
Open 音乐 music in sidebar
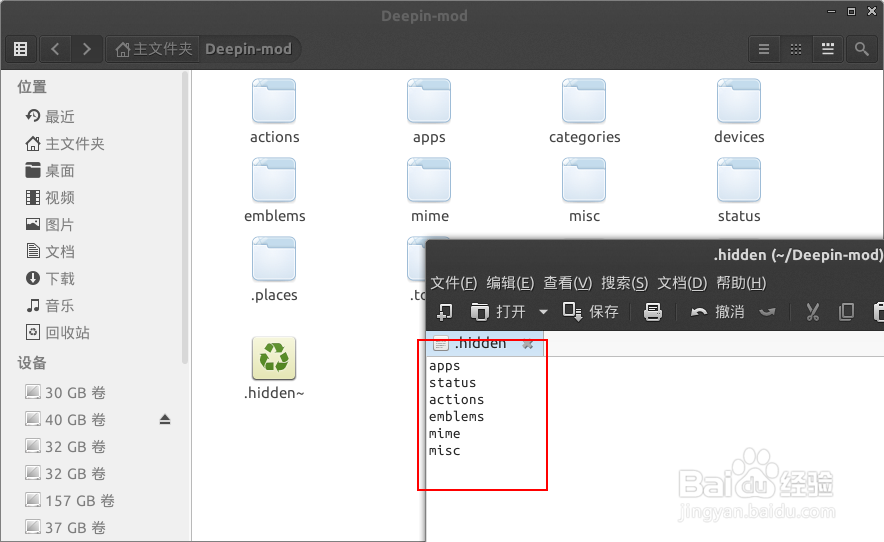50,306
